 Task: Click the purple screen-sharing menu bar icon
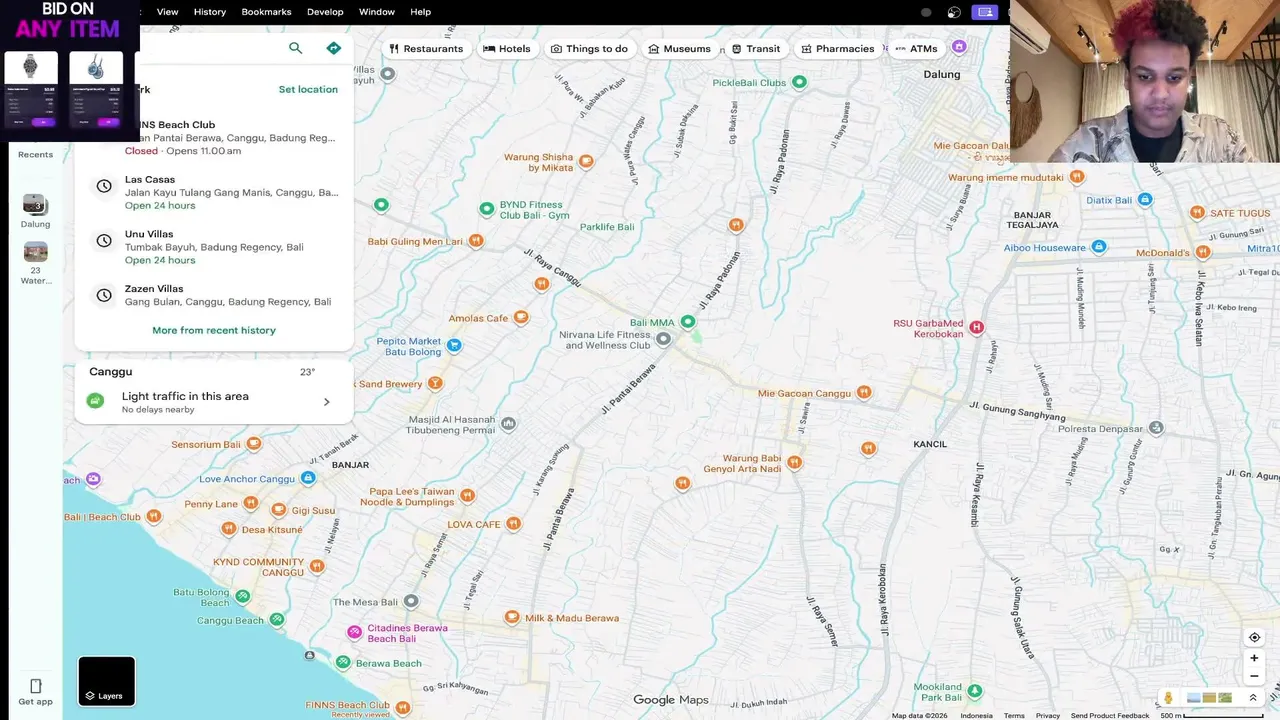[985, 12]
